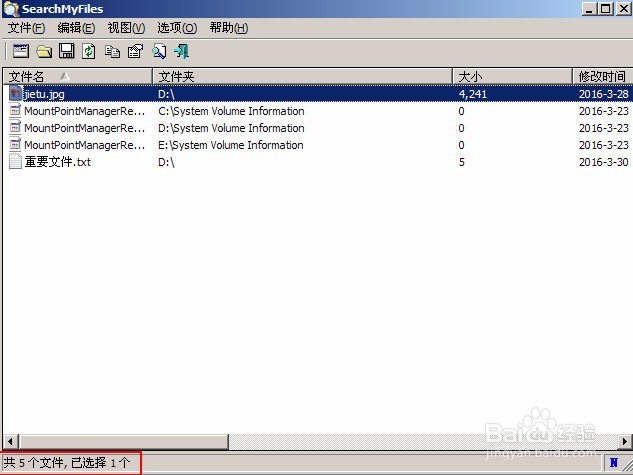The image size is (633, 475).
Task: Click the horizontal scrollbar left arrow
Action: click(10, 442)
